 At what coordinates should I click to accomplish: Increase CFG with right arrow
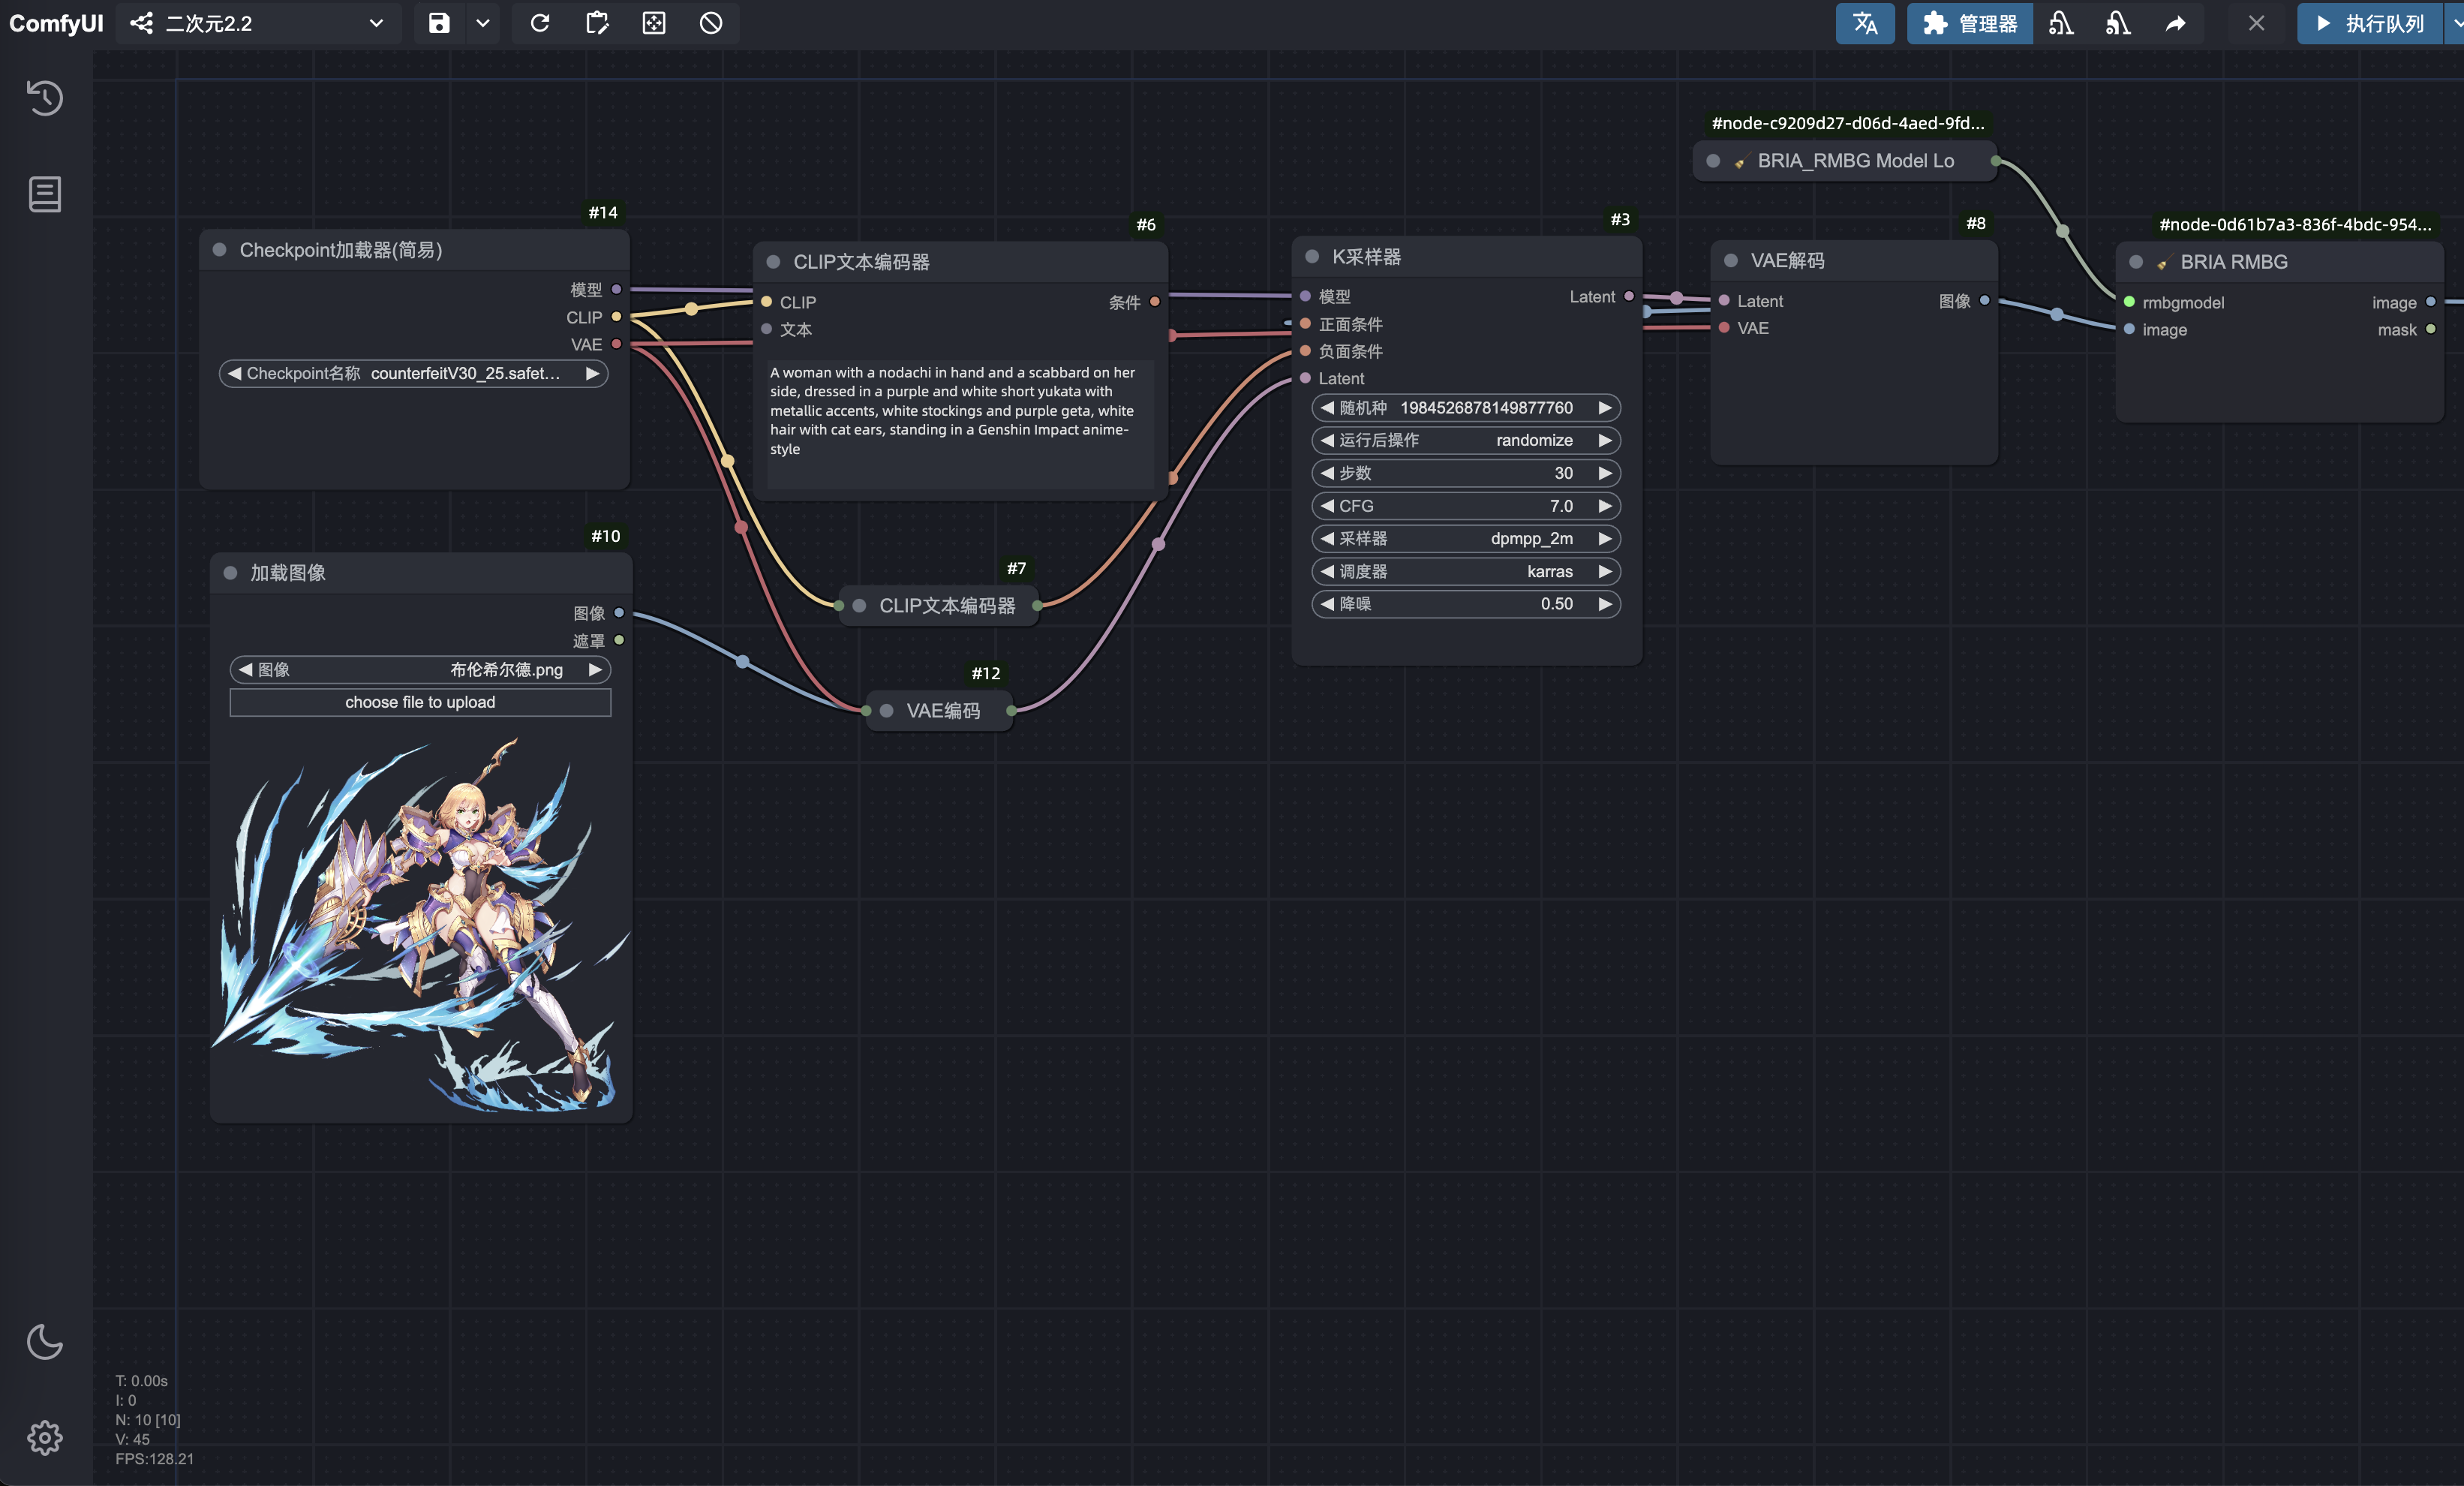[x=1604, y=506]
